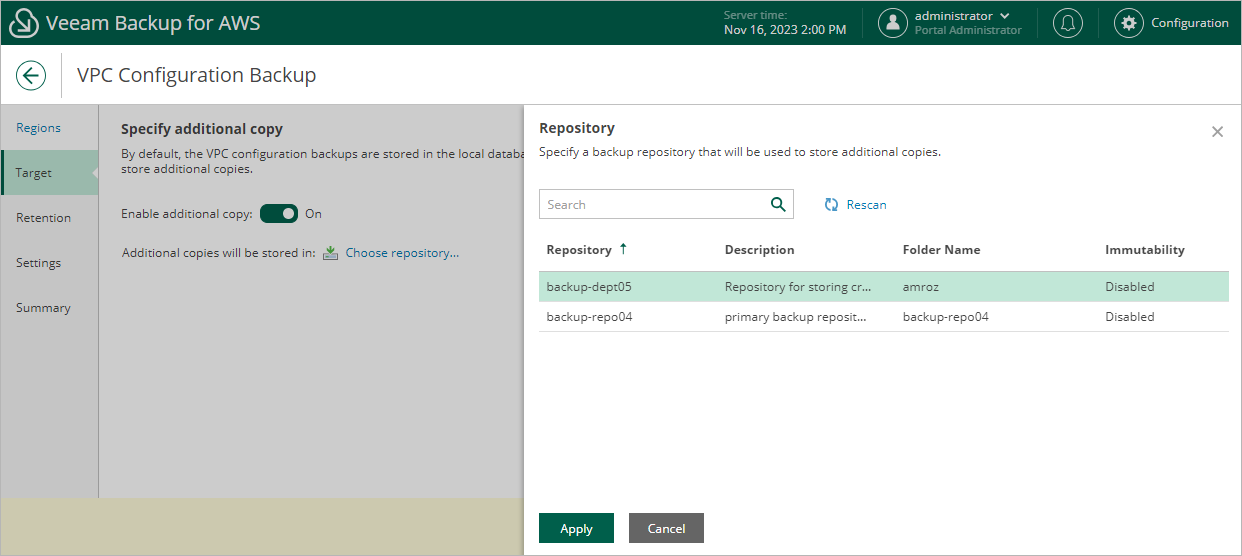Screen dimensions: 1242x556
Task: Click the Apply button
Action: point(576,528)
